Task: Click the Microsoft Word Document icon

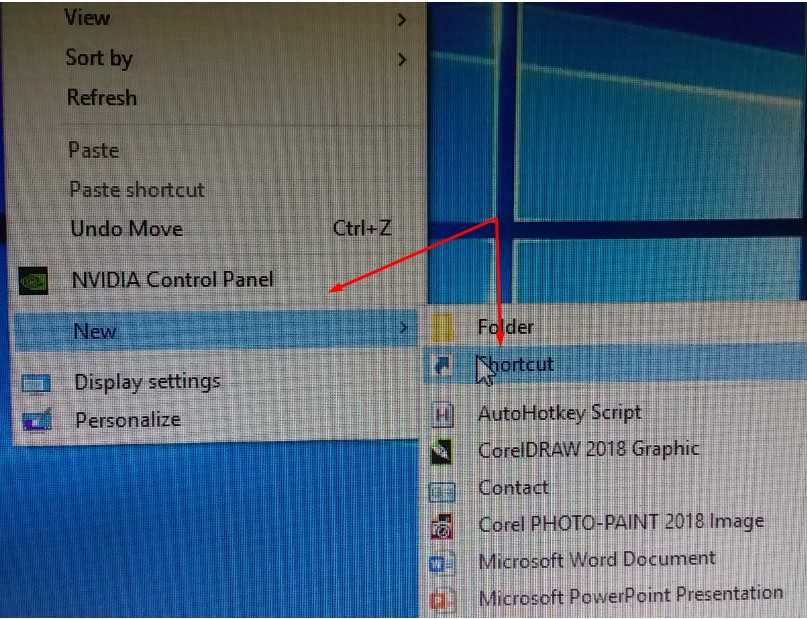Action: pos(442,563)
